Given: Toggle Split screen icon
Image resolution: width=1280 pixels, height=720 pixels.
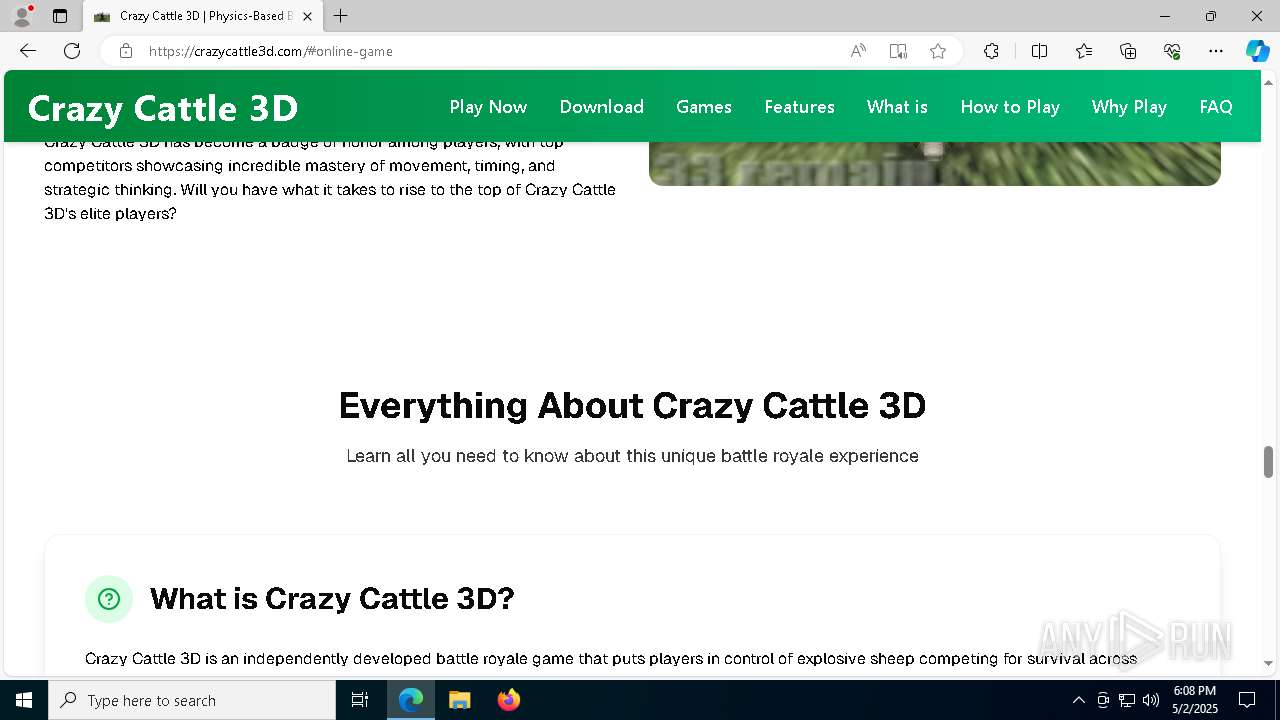Looking at the screenshot, I should (x=1039, y=51).
